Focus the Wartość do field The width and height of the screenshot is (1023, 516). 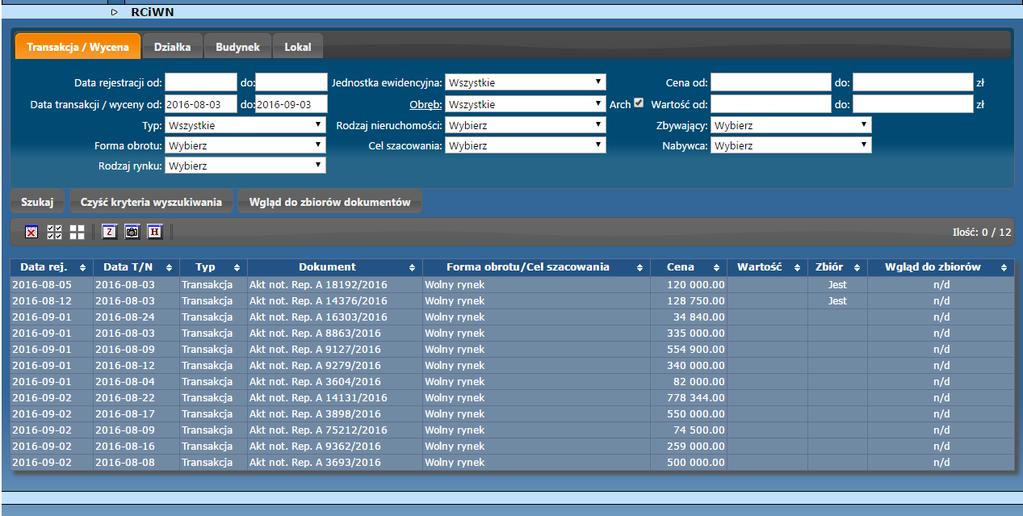point(913,104)
